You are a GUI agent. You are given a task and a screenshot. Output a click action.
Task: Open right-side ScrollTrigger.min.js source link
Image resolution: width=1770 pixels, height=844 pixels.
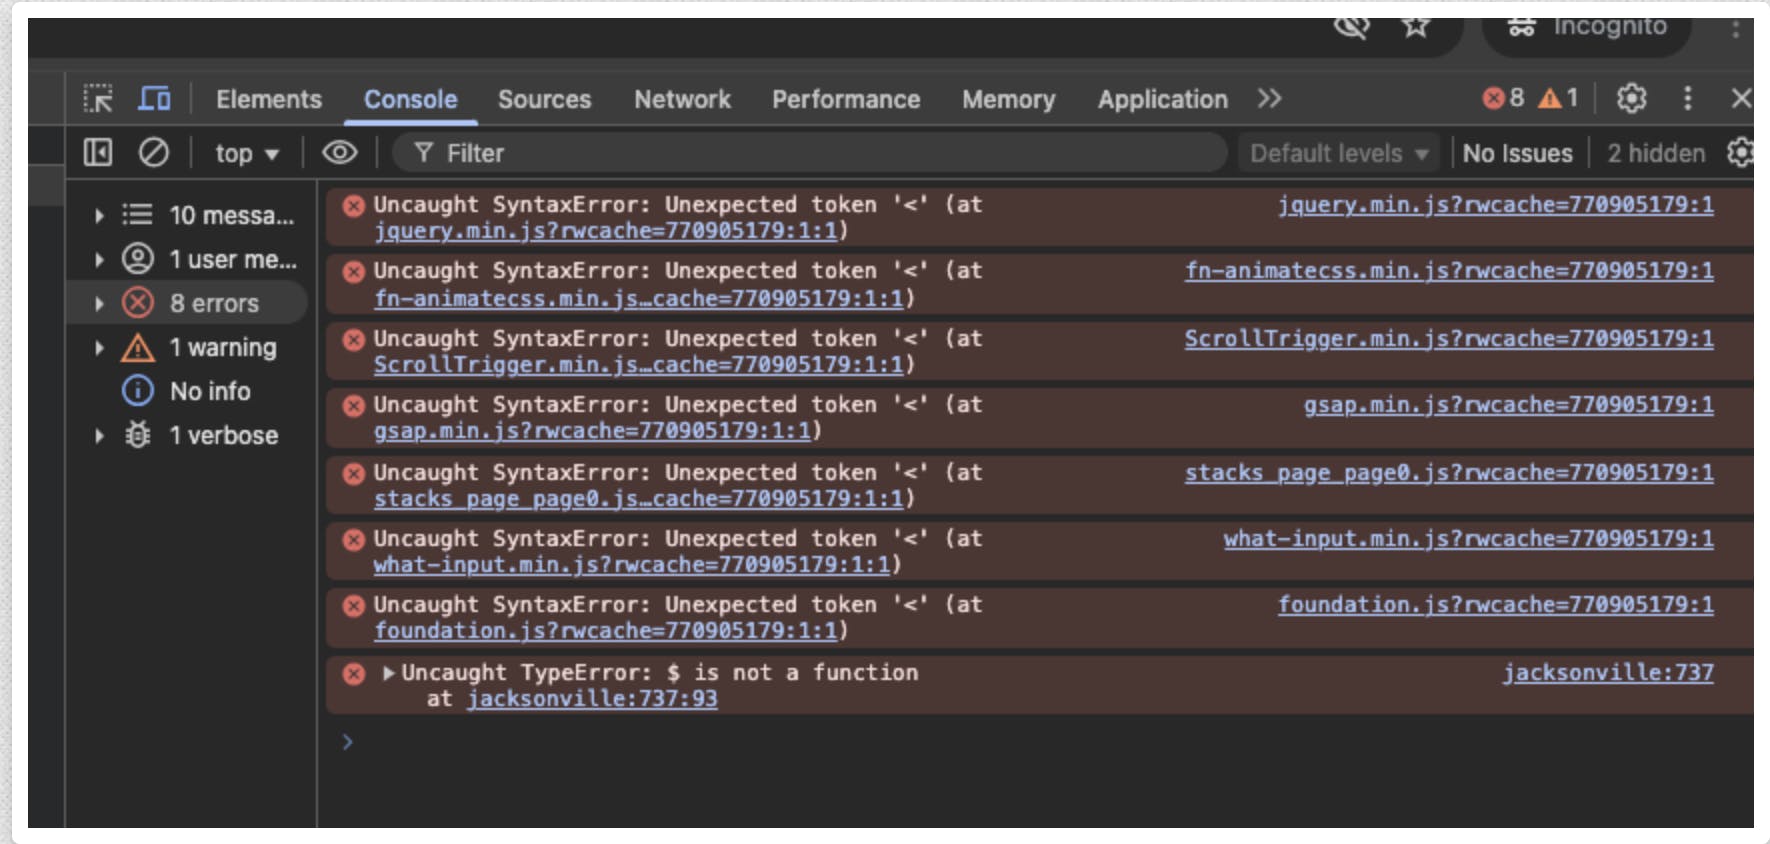click(x=1449, y=339)
